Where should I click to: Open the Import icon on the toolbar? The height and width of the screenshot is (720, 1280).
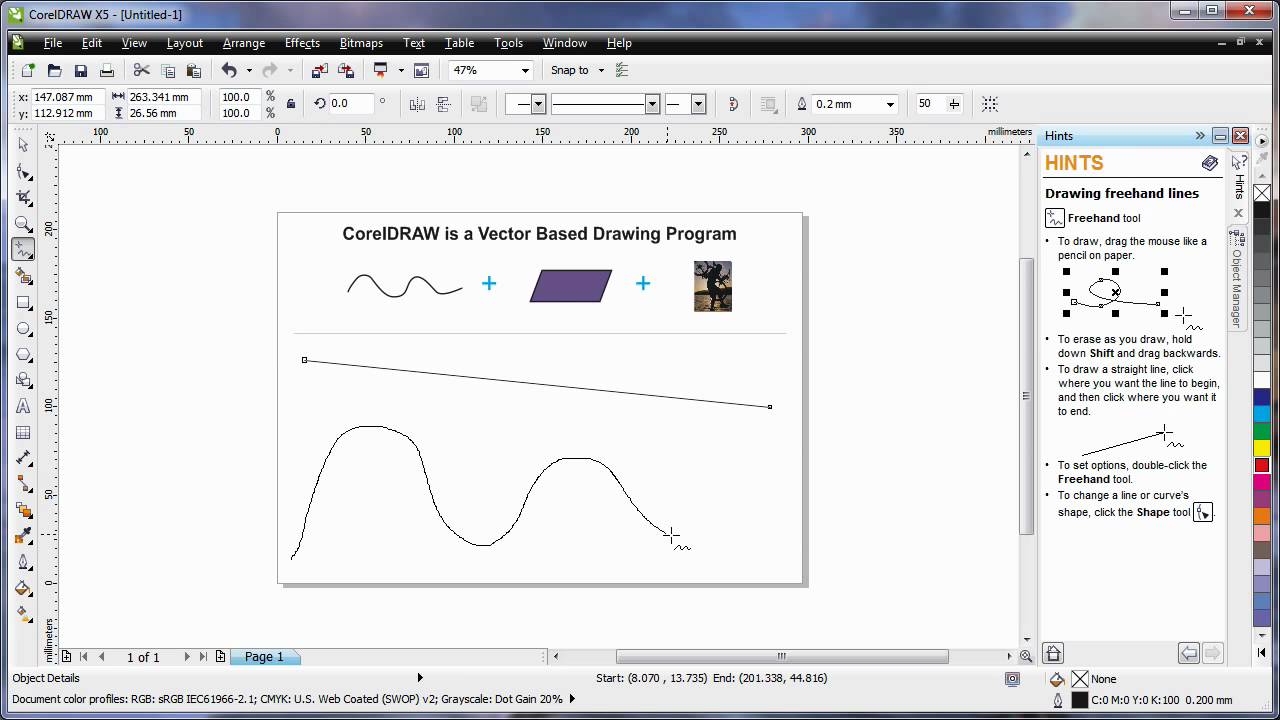(x=318, y=70)
